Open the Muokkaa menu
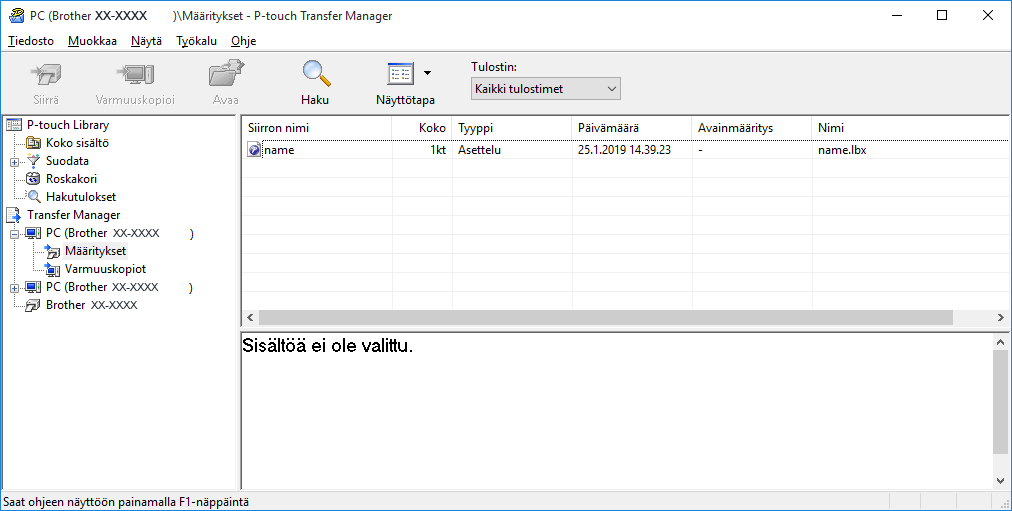Screen dimensions: 1012x511 [x=92, y=41]
